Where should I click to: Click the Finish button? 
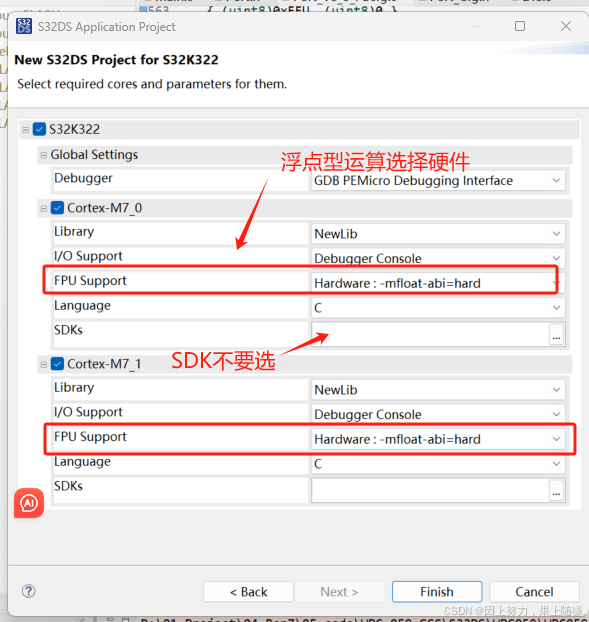click(x=437, y=592)
